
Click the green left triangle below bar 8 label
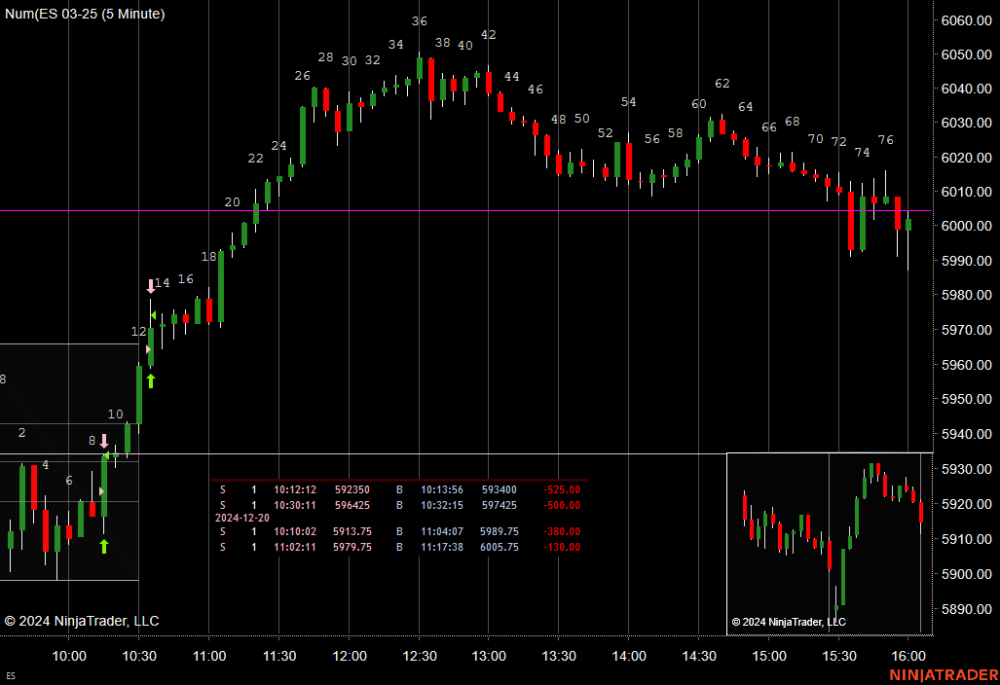point(107,456)
